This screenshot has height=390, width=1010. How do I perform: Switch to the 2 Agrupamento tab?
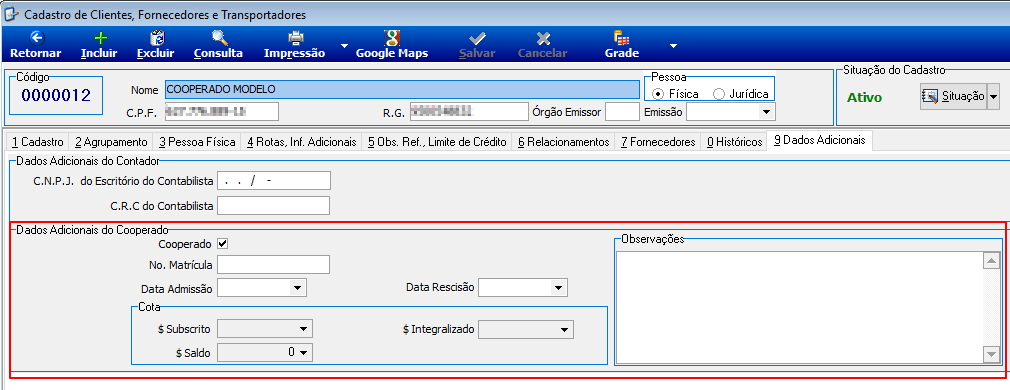pos(111,142)
